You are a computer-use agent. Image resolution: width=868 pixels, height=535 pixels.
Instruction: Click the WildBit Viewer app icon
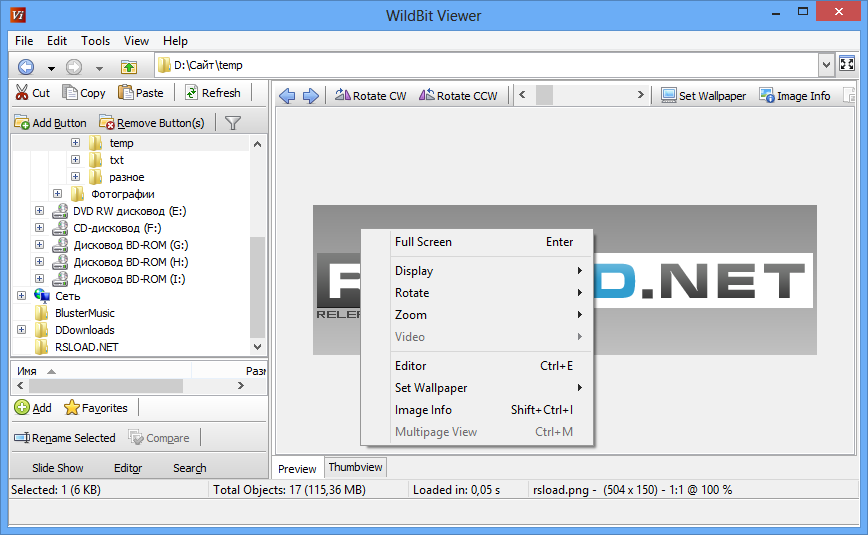pos(18,15)
